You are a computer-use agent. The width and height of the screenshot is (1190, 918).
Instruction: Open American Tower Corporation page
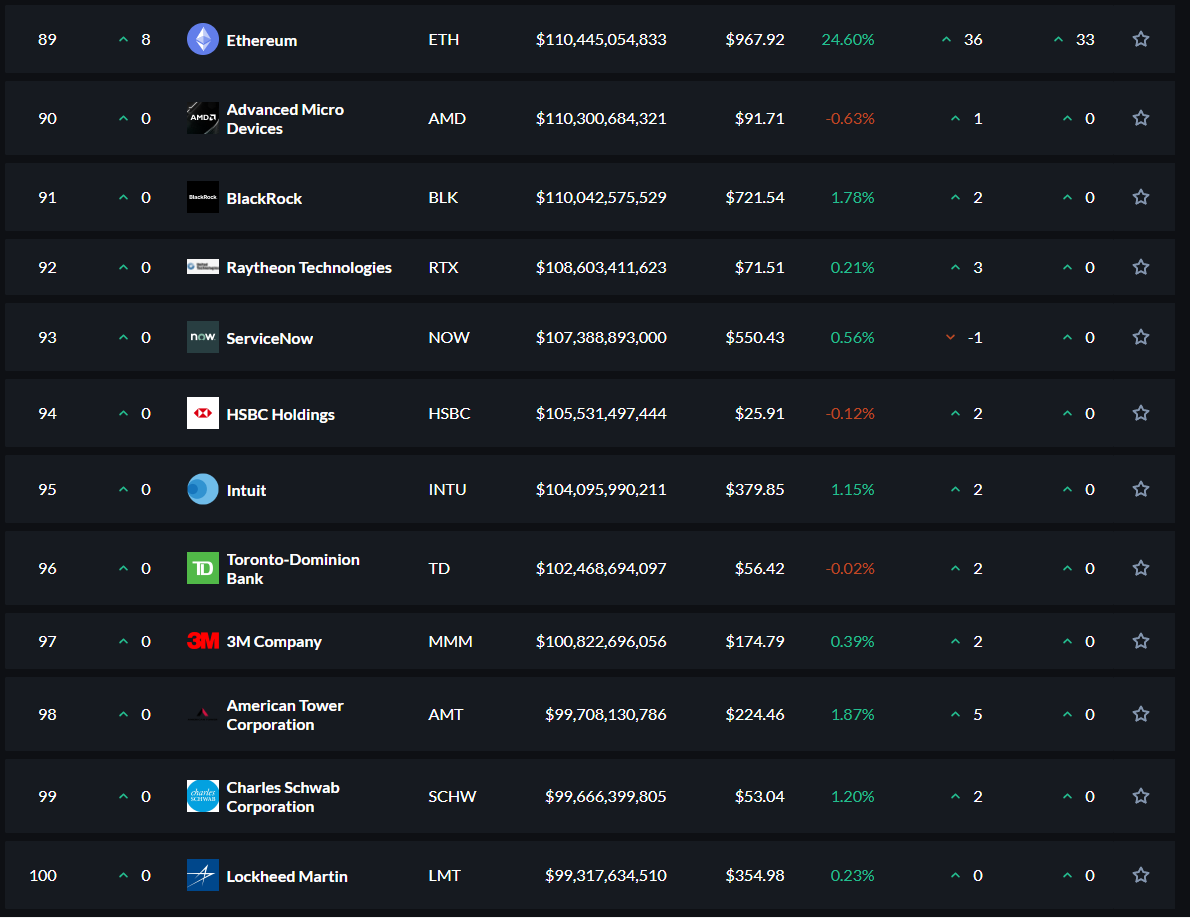coord(285,715)
